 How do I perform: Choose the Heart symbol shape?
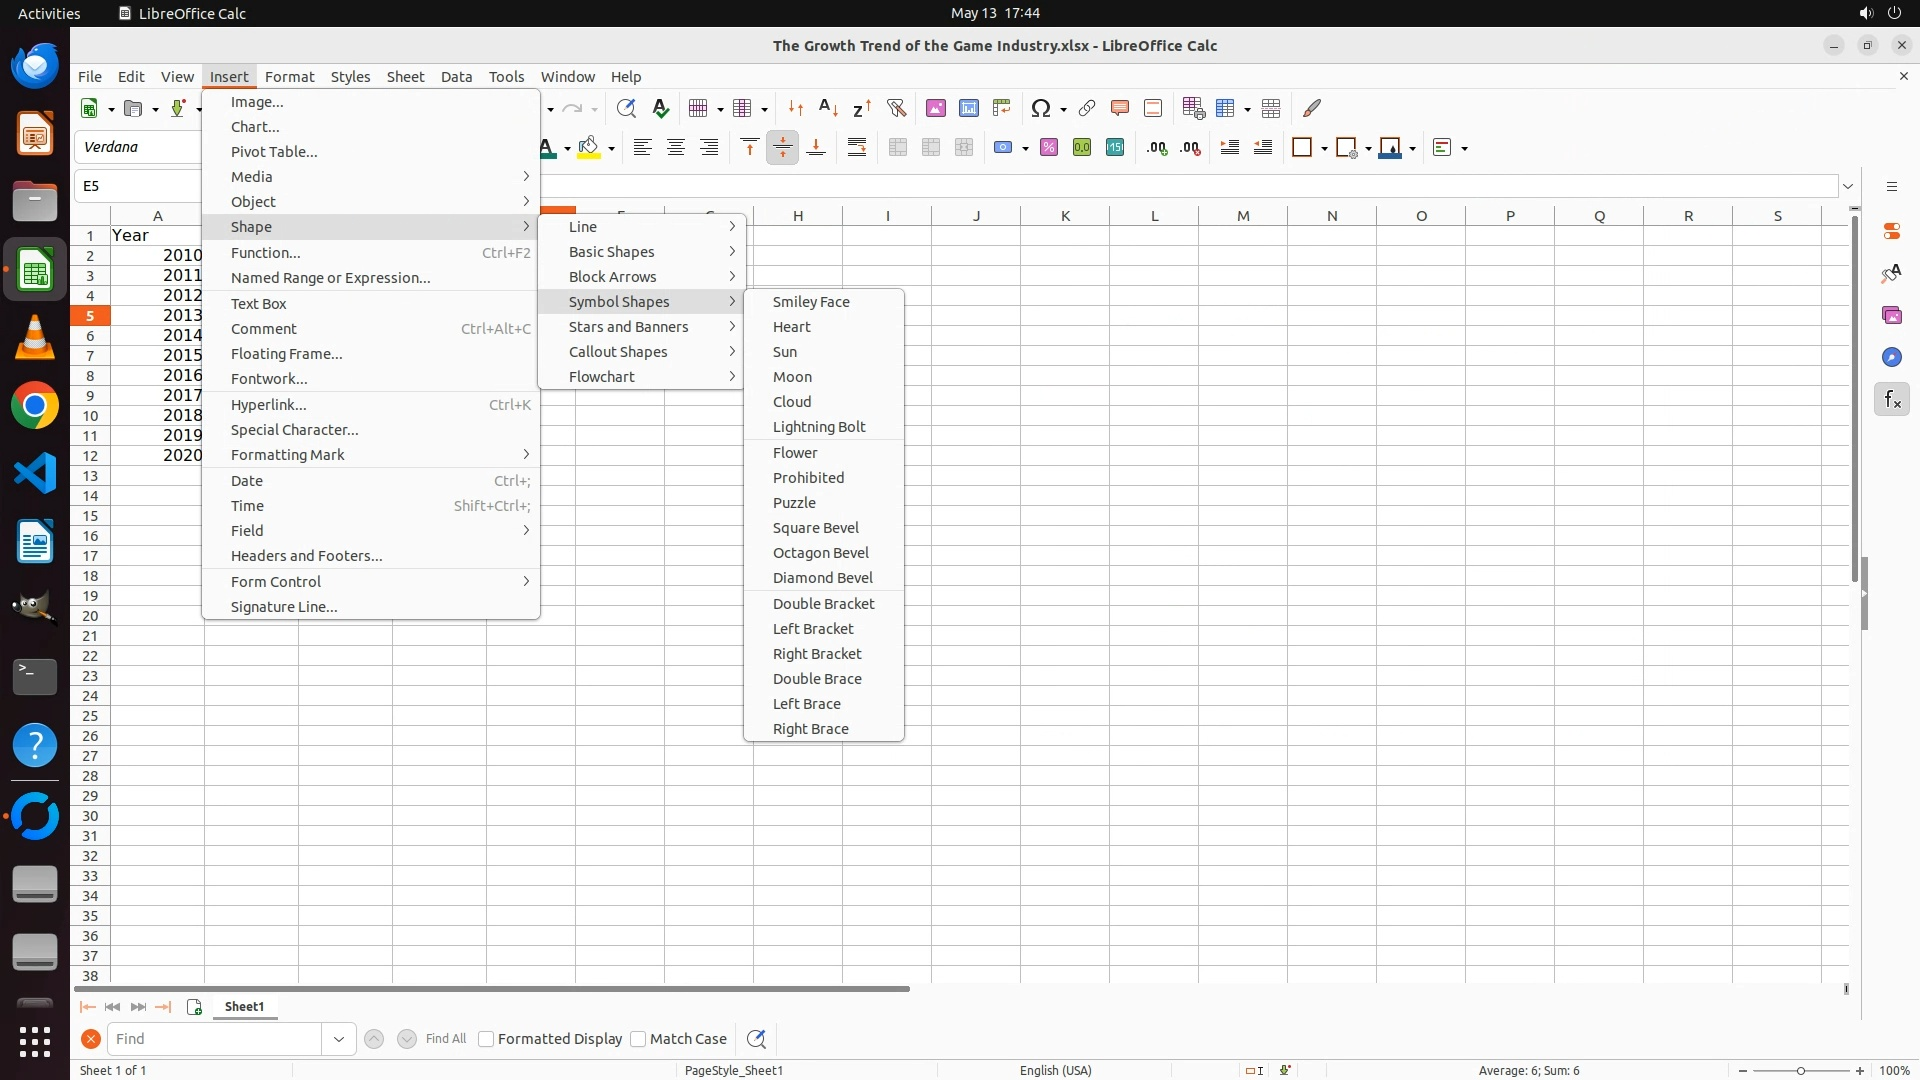(x=791, y=327)
